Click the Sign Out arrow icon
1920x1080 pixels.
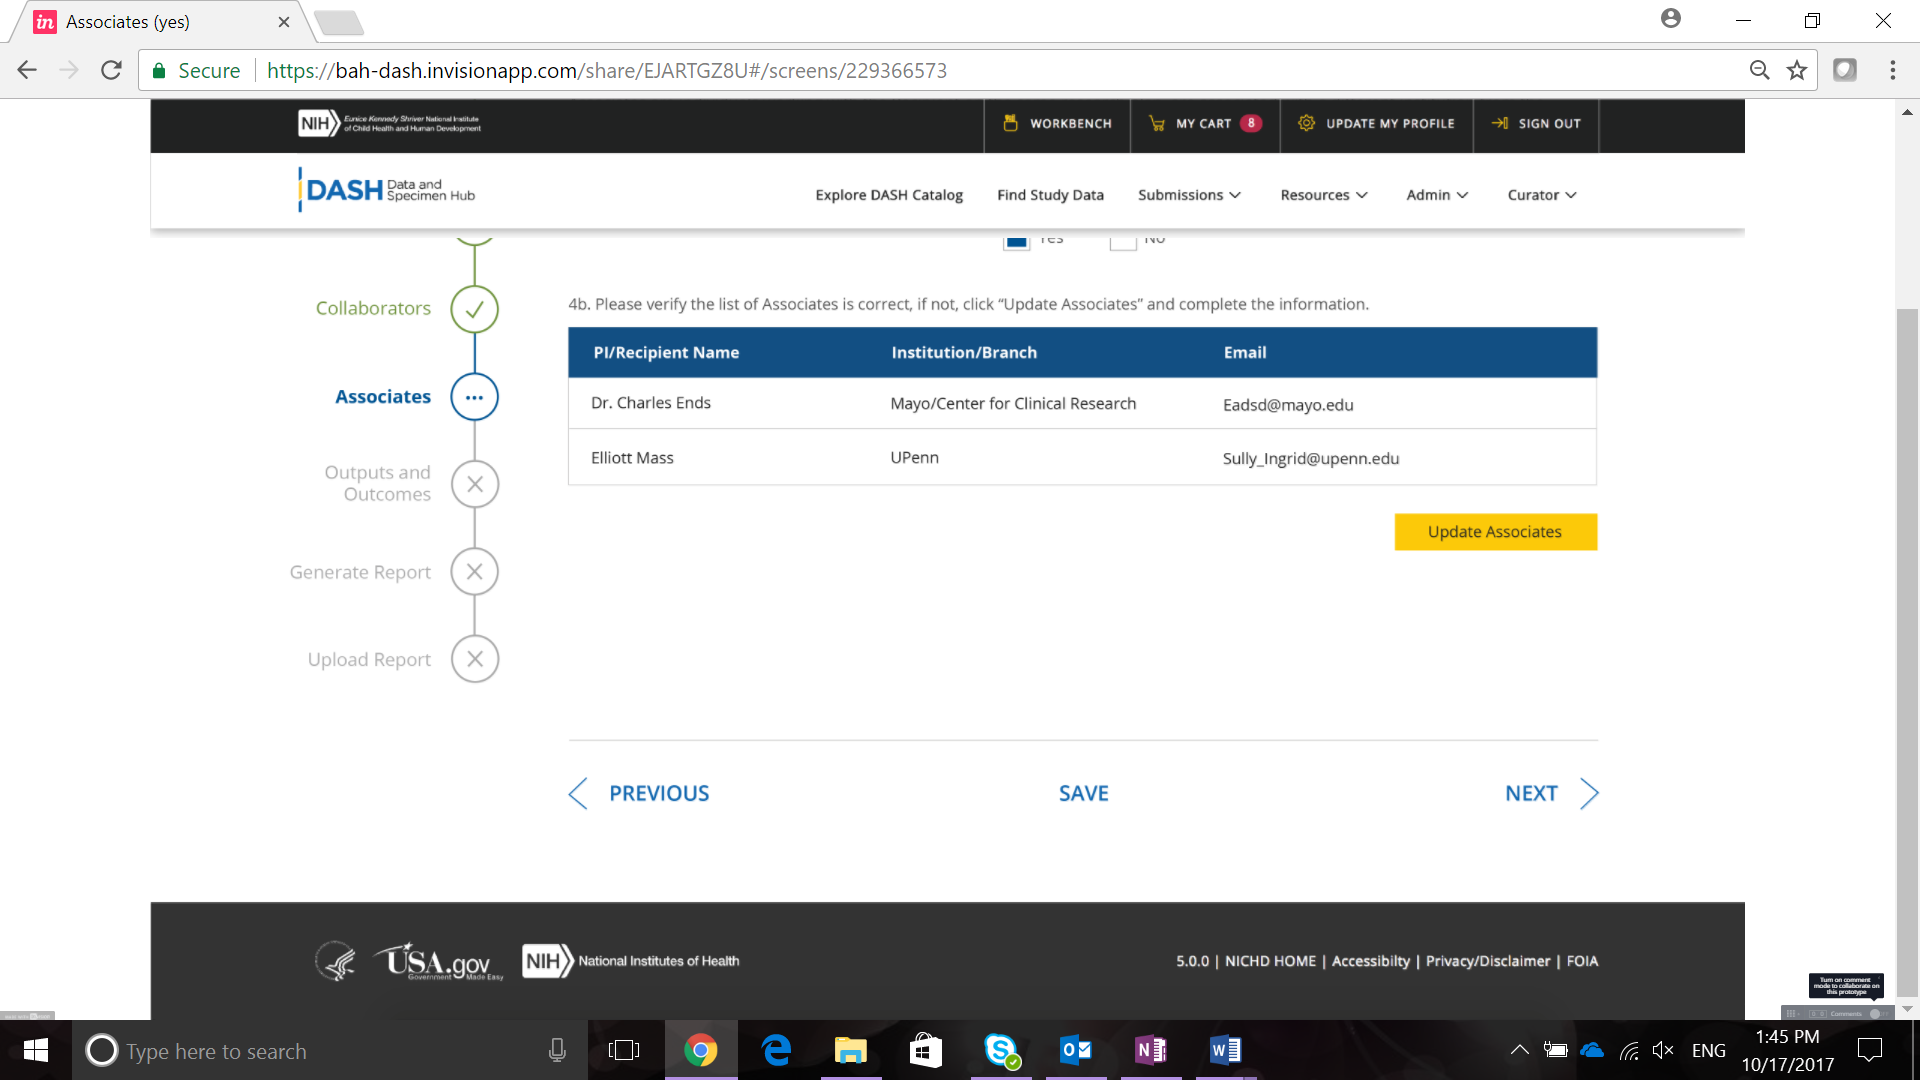pos(1499,123)
